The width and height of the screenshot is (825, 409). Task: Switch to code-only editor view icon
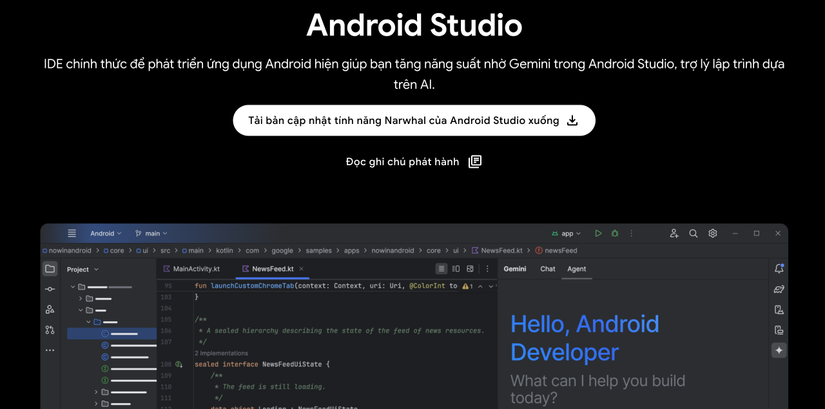(441, 268)
